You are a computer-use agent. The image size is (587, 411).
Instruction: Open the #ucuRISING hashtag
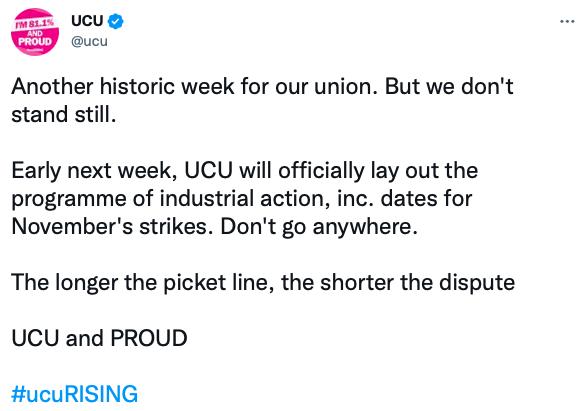coord(74,394)
